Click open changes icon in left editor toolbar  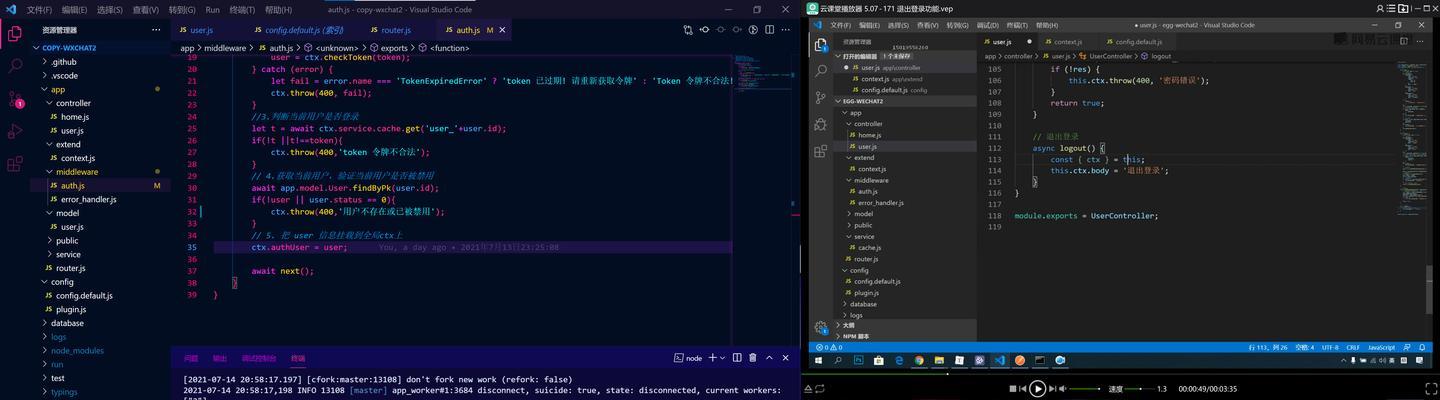pos(688,30)
